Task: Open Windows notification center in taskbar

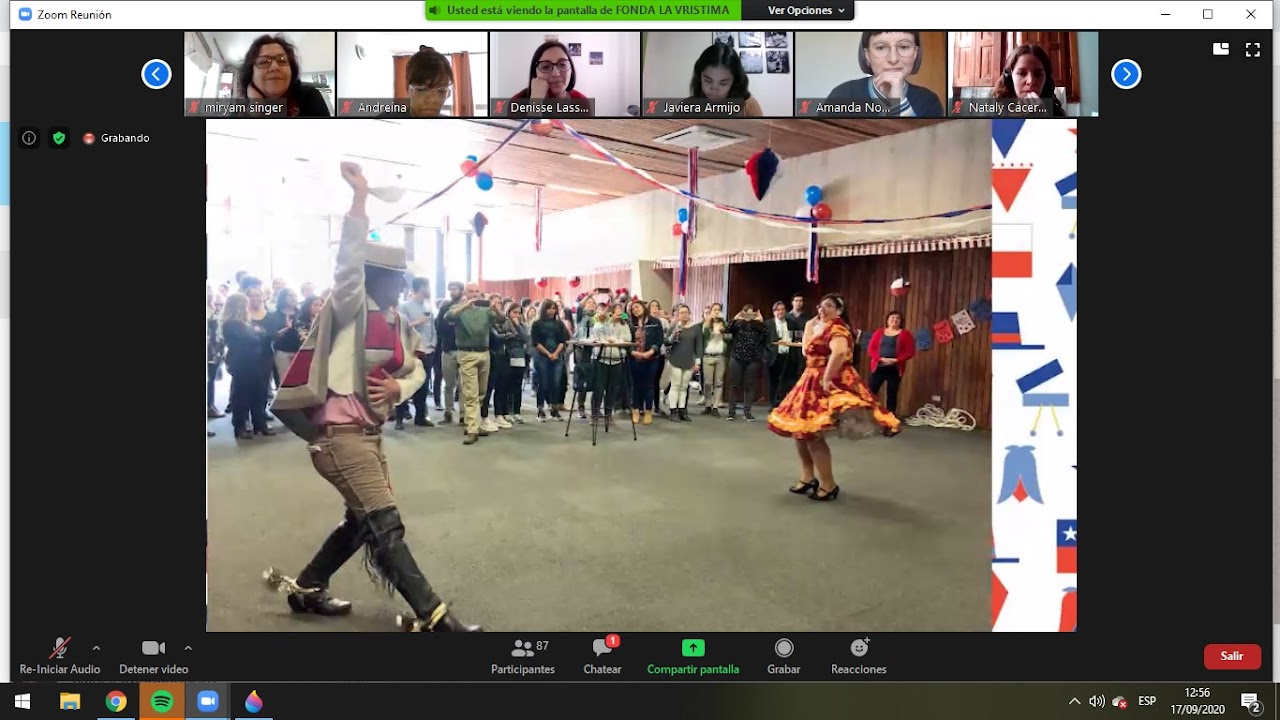Action: click(1250, 701)
